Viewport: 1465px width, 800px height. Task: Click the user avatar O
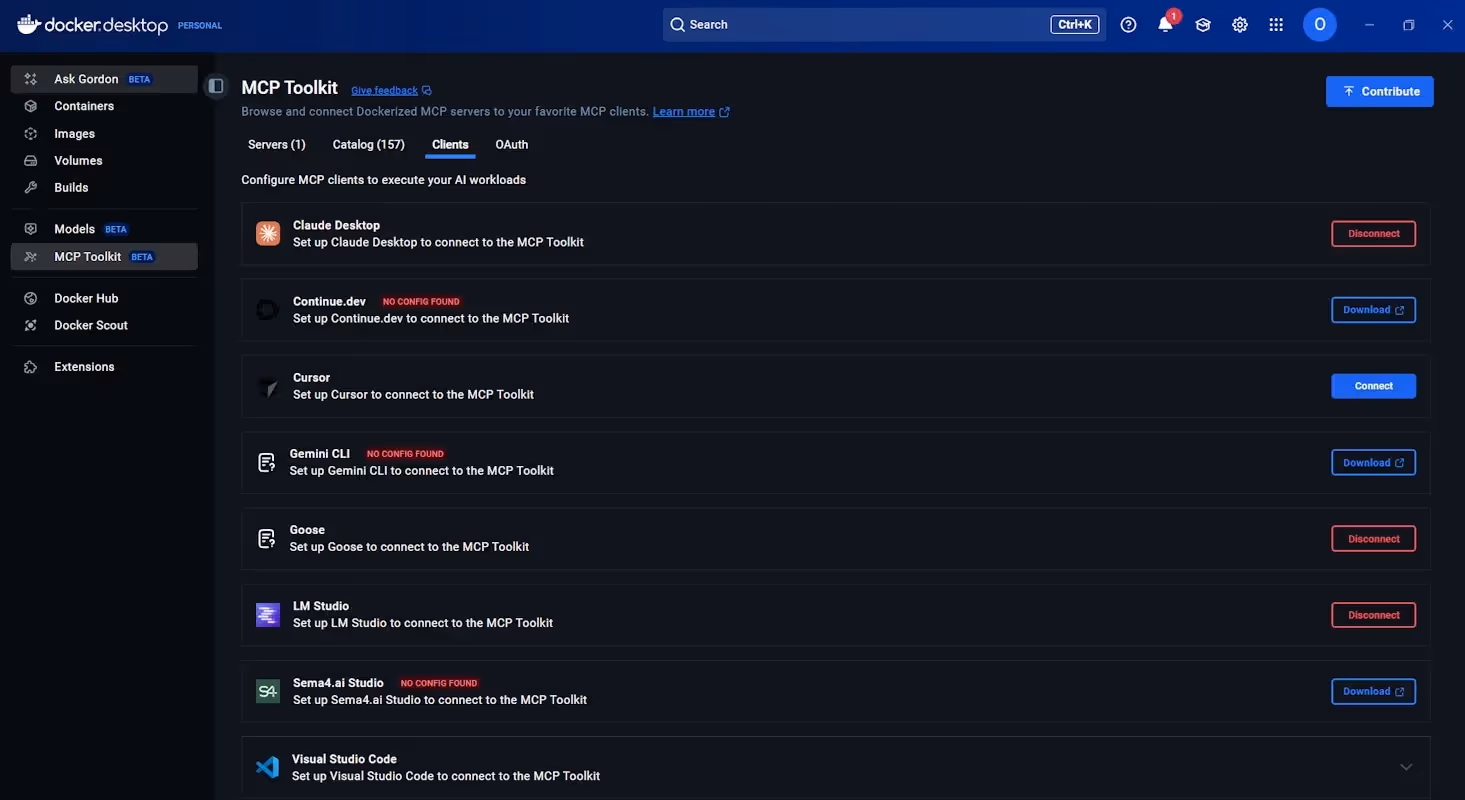click(1320, 24)
